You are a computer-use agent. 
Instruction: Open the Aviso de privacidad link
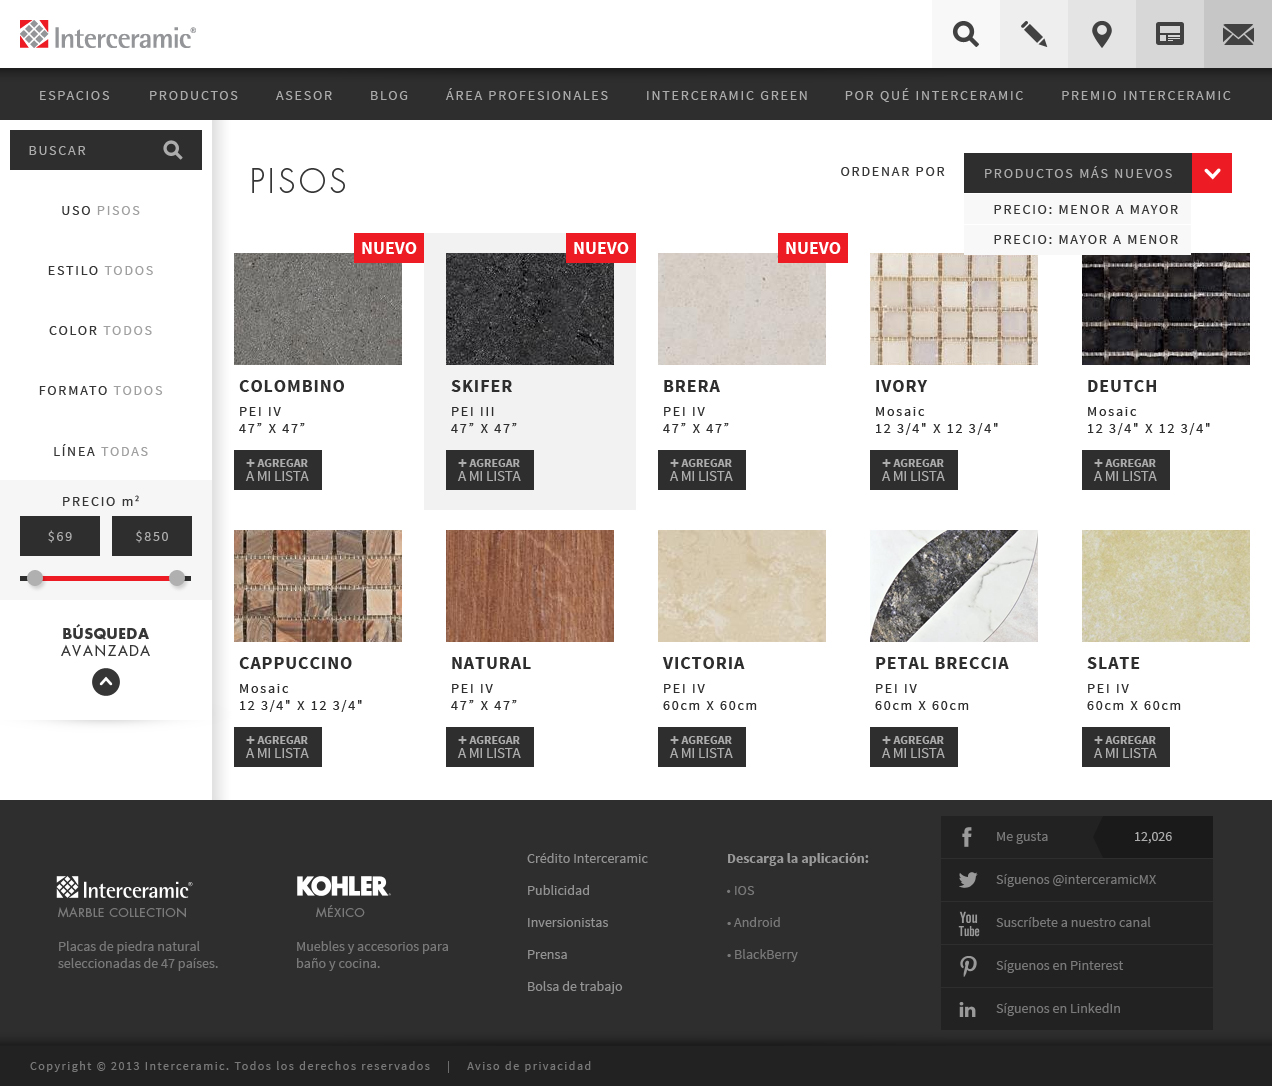tap(529, 1066)
